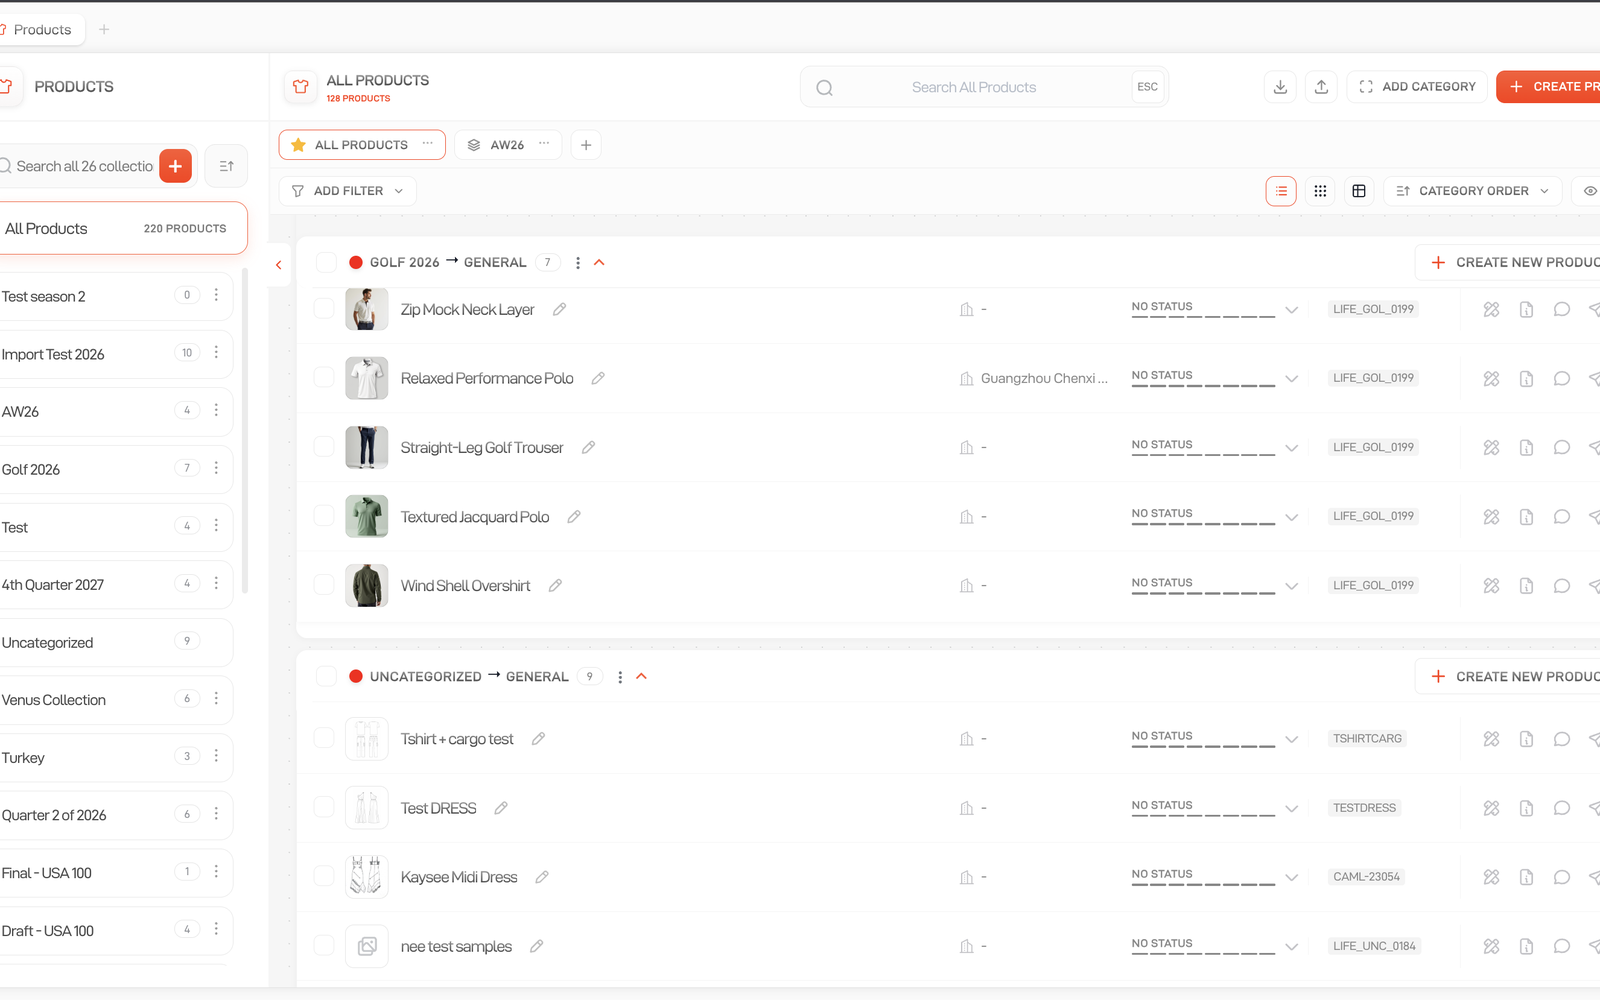Open comments for Zip Mock Neck Layer
The width and height of the screenshot is (1600, 1000).
tap(1561, 310)
